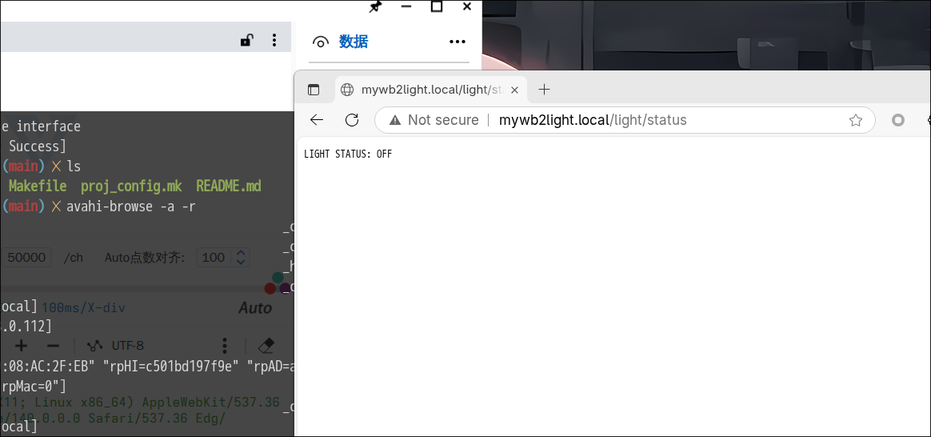
Task: Click proj_config.mk in the terminal listing
Action: click(131, 186)
